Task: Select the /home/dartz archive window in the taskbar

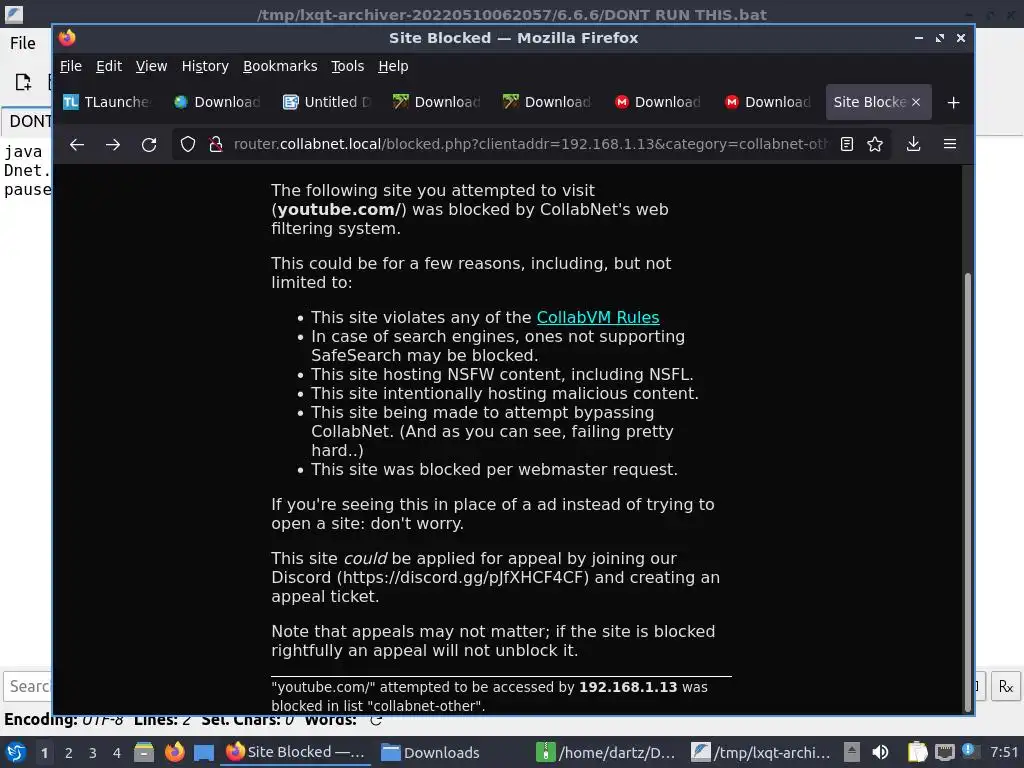Action: 607,752
